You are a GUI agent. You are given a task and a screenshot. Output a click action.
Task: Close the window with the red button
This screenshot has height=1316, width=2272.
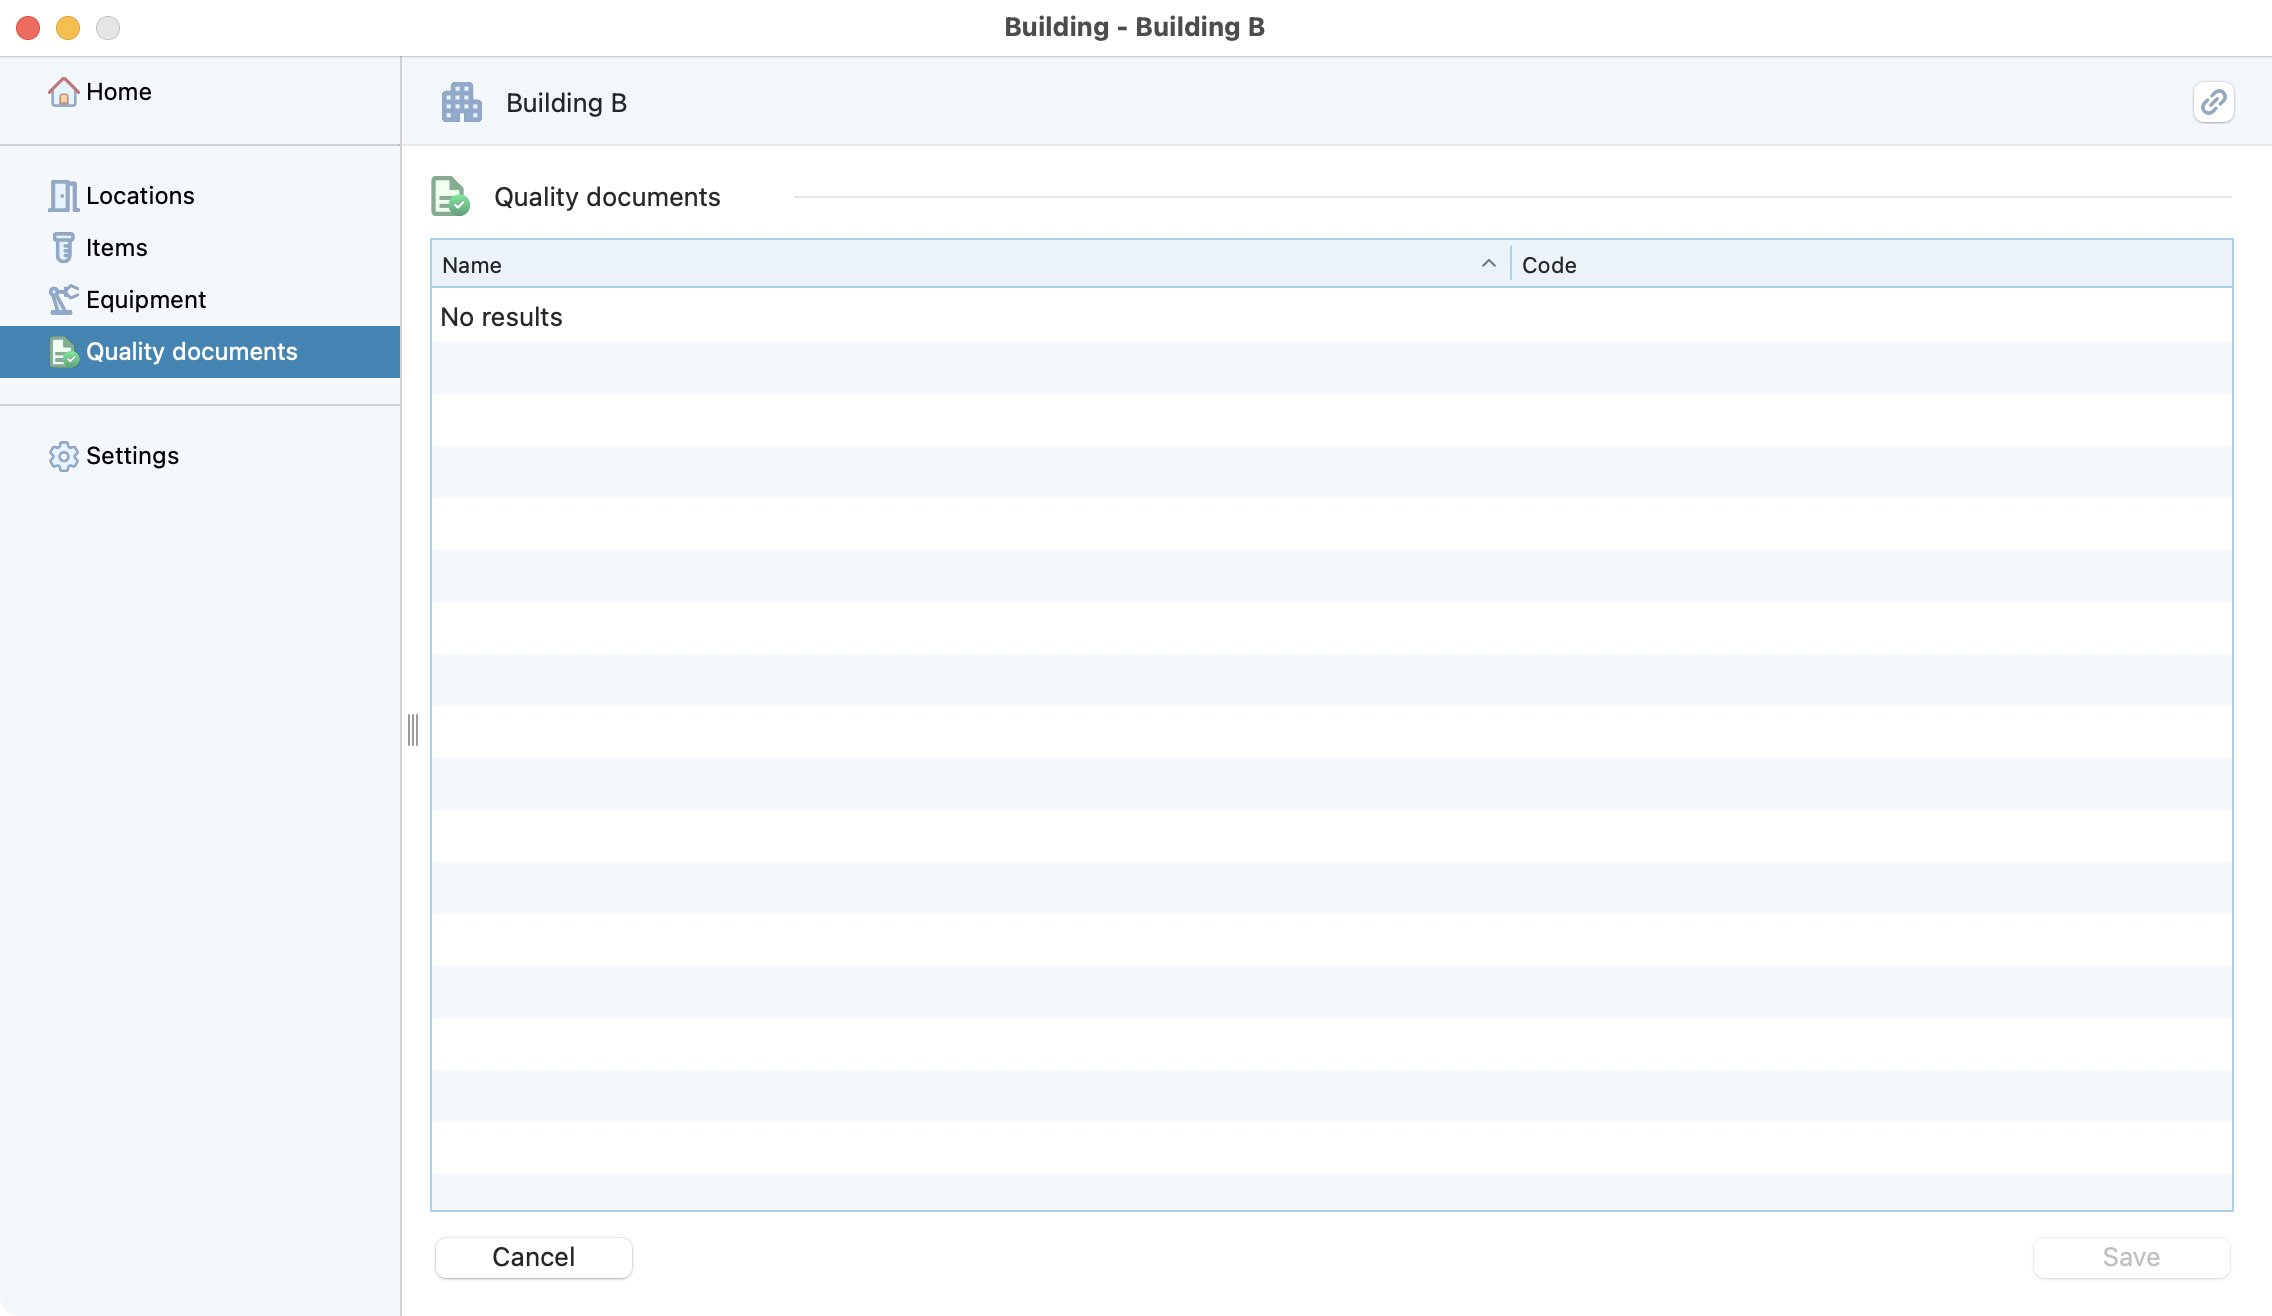(28, 28)
